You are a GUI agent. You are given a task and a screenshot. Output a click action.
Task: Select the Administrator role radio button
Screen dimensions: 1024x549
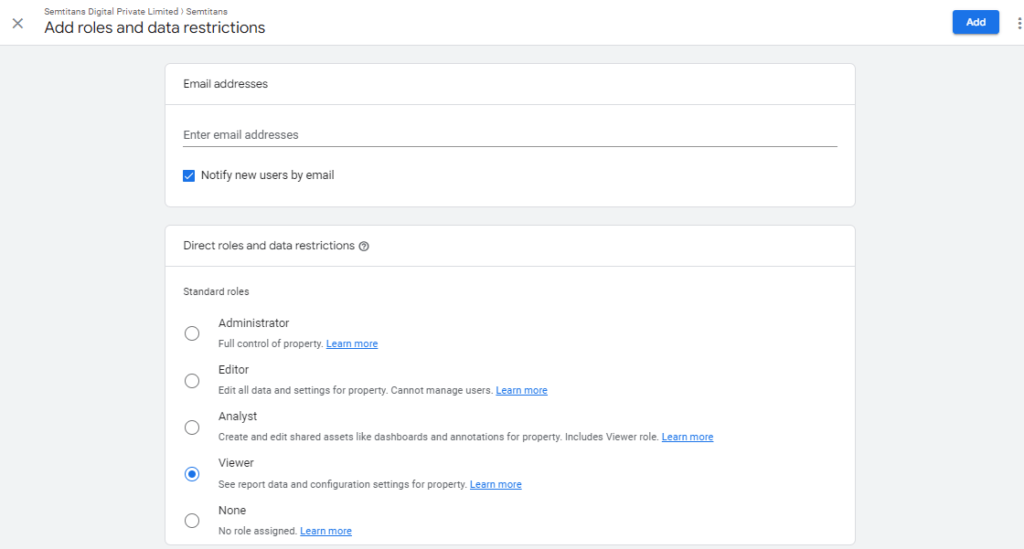pyautogui.click(x=192, y=334)
